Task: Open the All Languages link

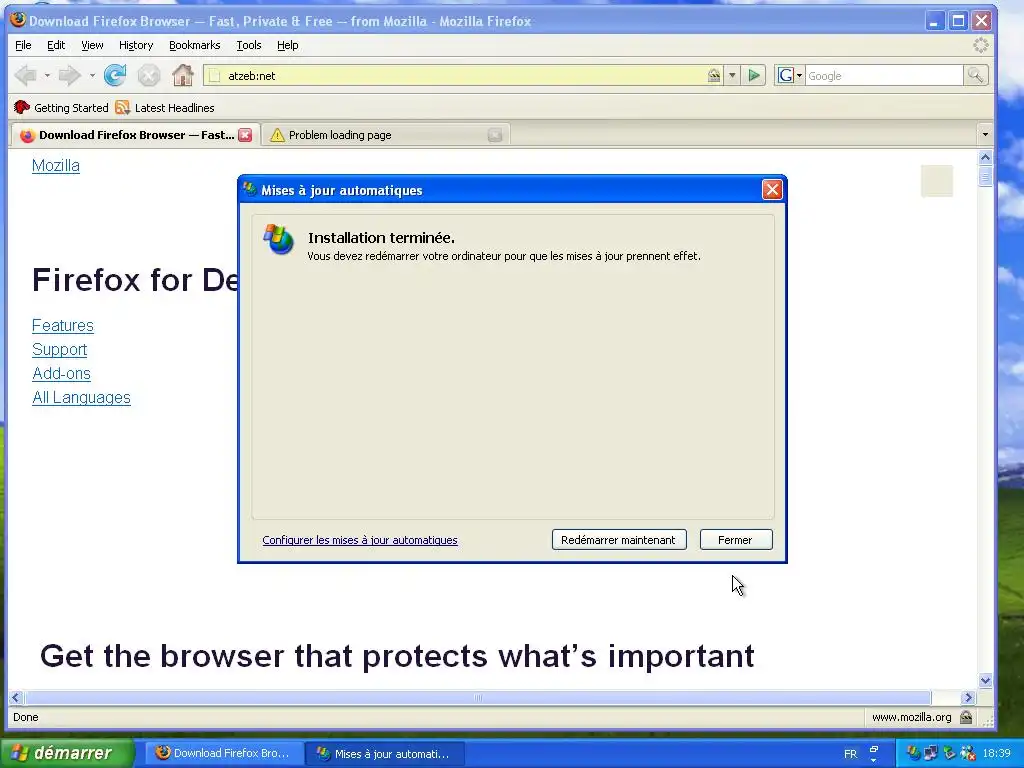Action: click(x=81, y=398)
